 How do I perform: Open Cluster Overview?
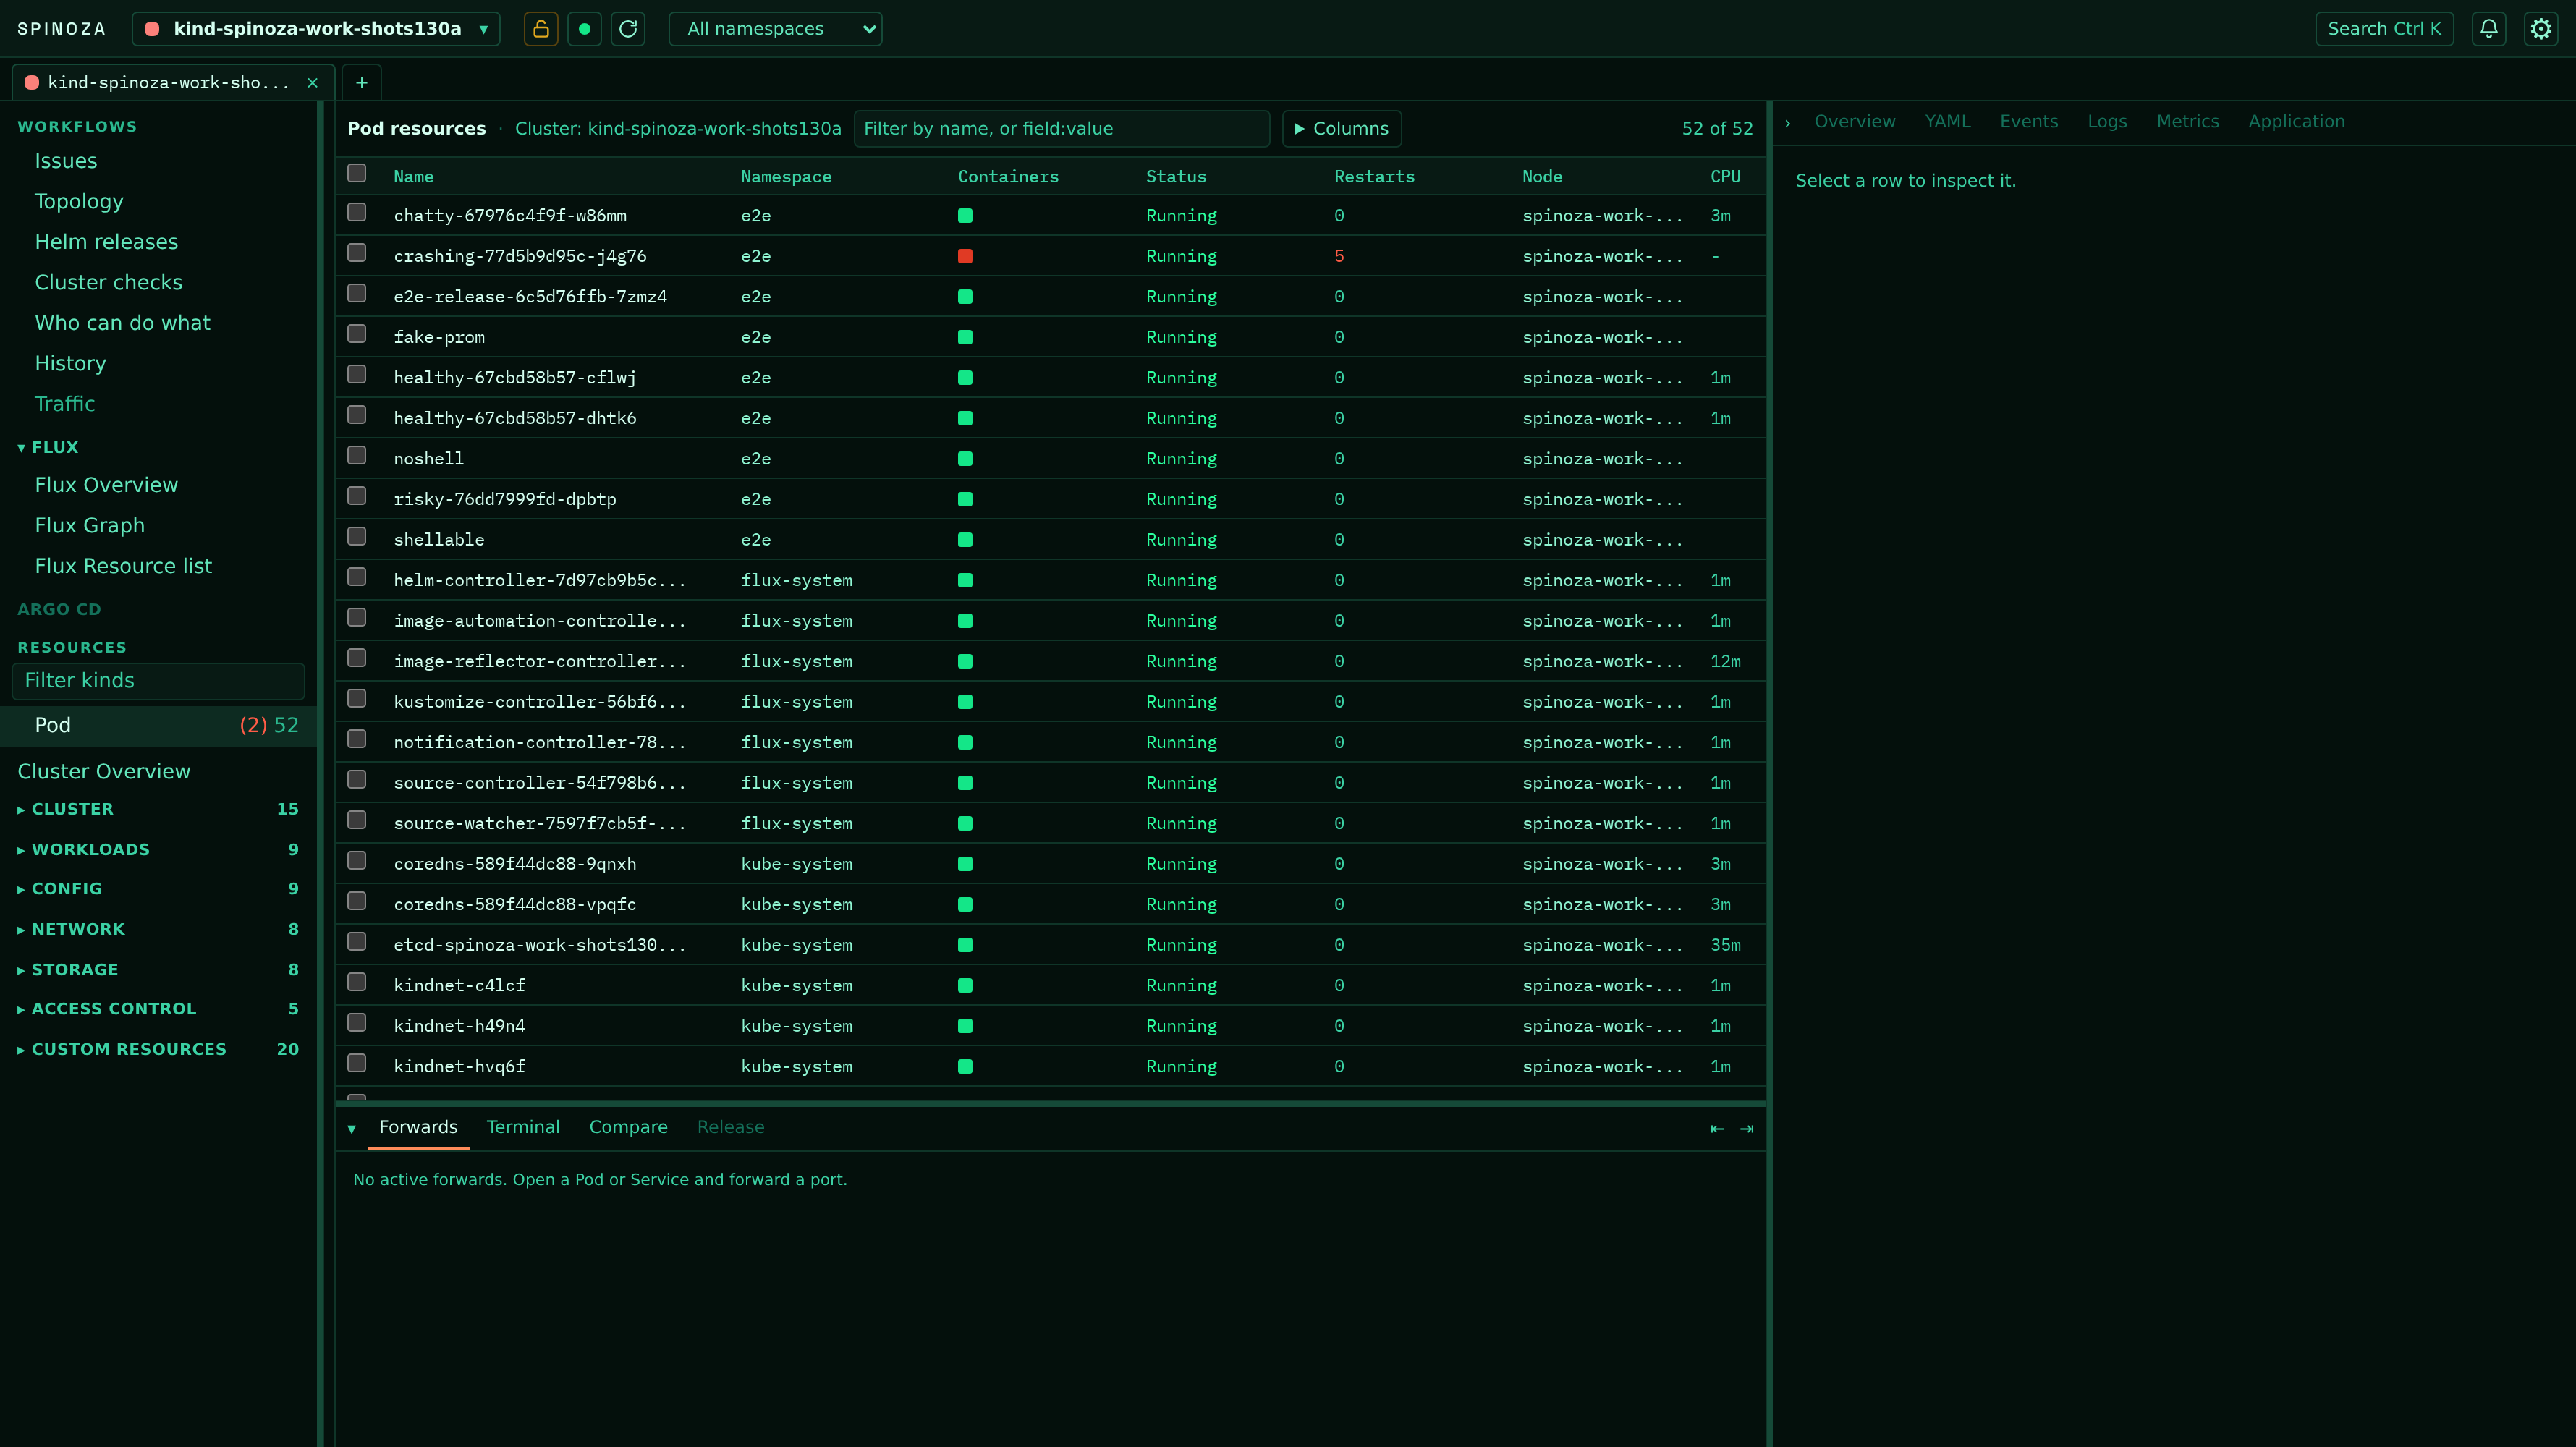(103, 772)
